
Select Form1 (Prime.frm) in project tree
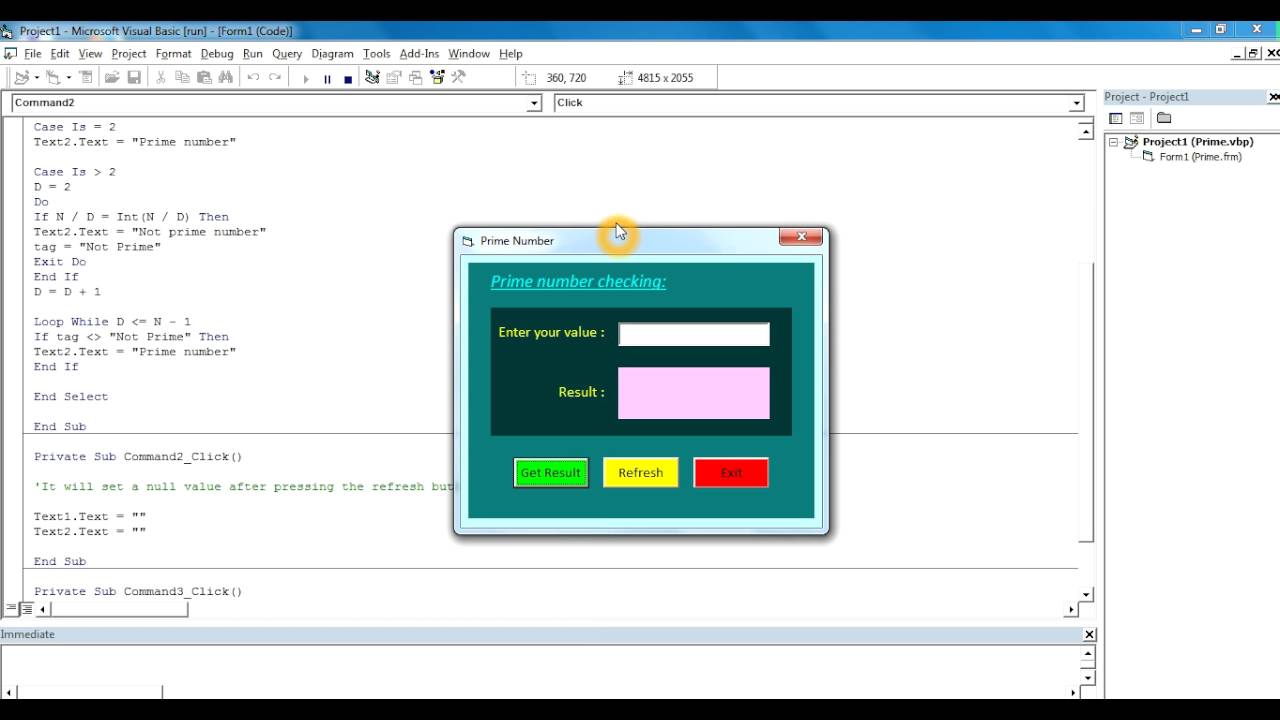point(1200,157)
